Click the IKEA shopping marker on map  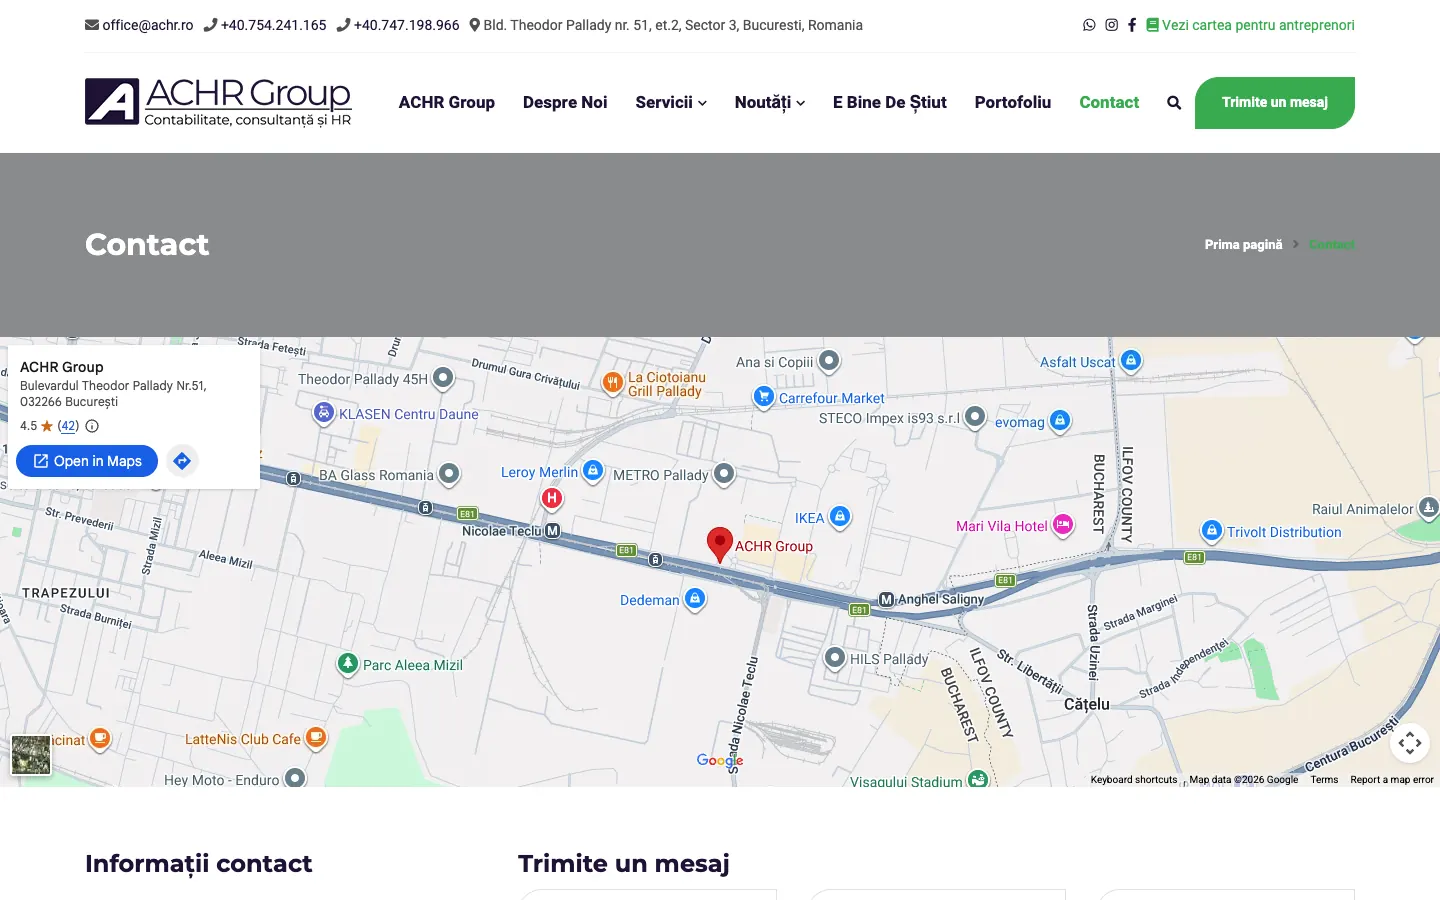point(841,517)
